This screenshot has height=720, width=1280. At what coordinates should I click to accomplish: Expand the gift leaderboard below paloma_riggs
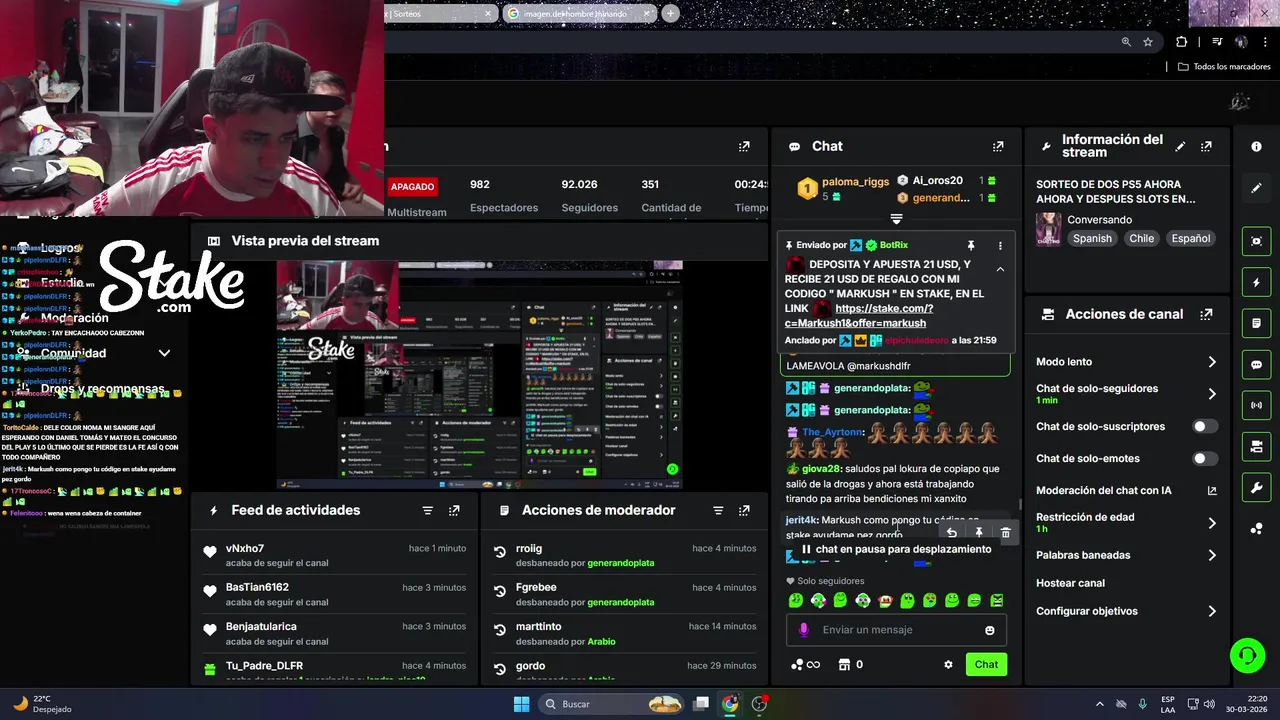click(896, 218)
